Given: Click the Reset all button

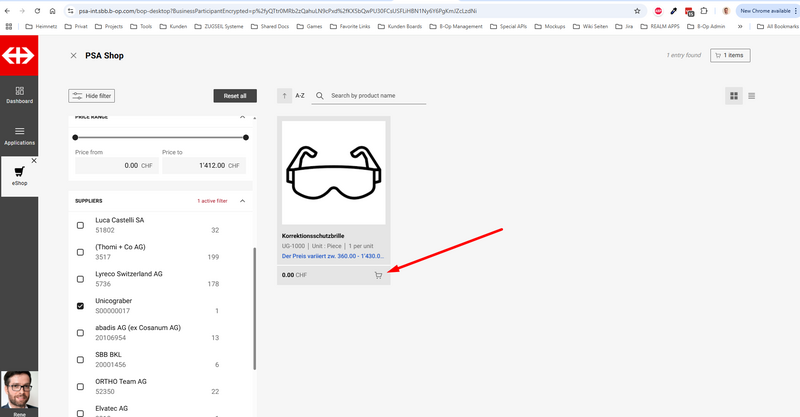Looking at the screenshot, I should point(235,95).
